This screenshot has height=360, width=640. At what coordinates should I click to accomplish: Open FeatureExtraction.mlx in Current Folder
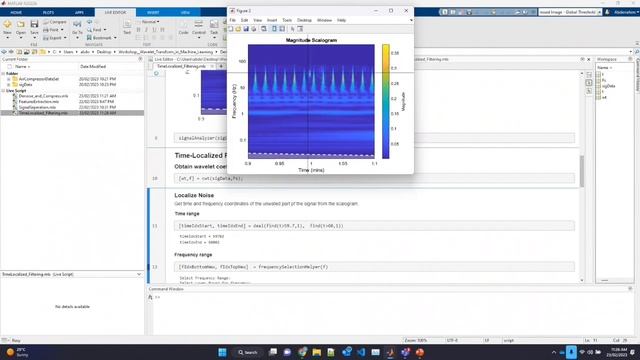pos(39,102)
